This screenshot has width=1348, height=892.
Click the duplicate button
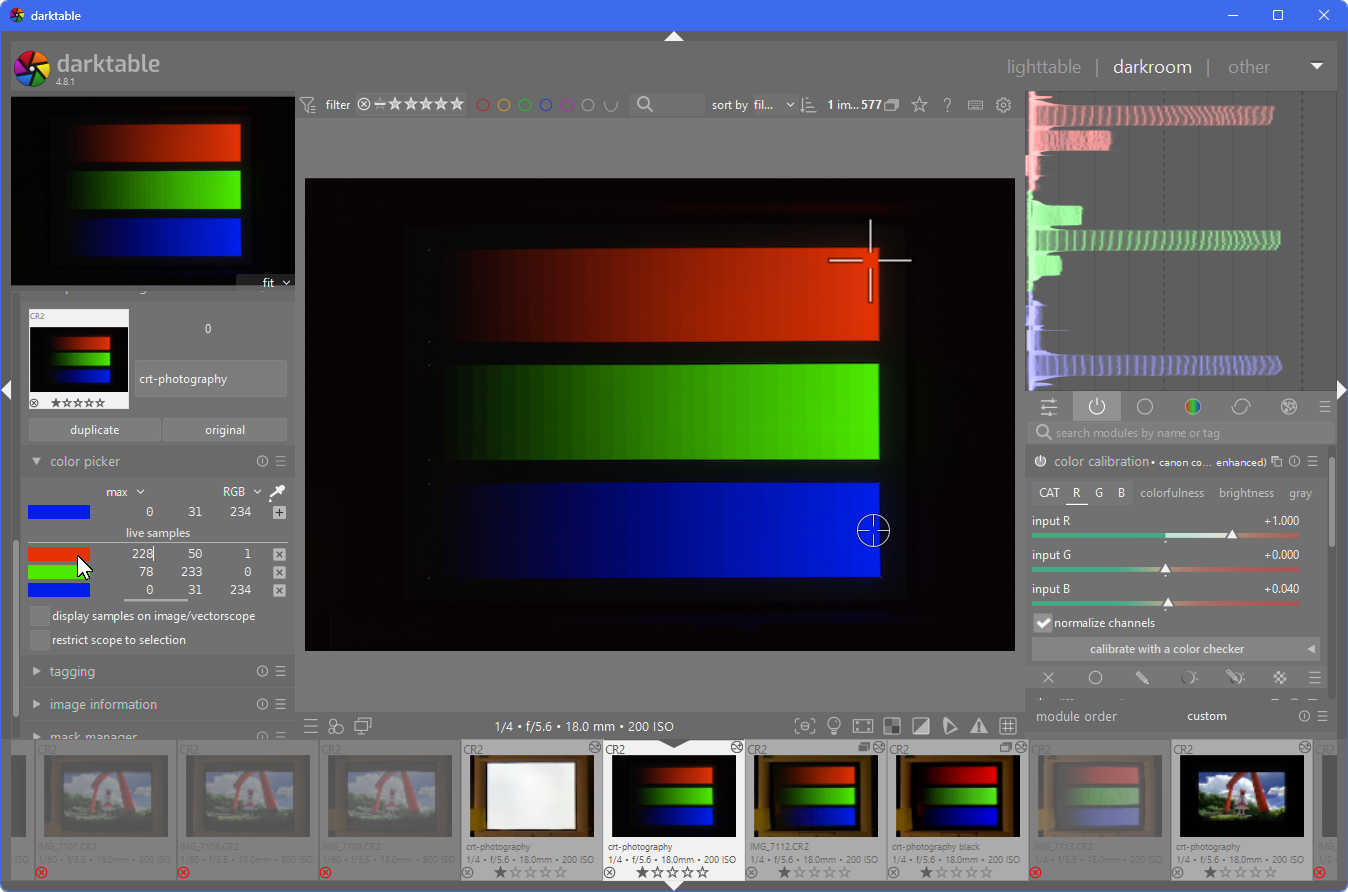pyautogui.click(x=95, y=430)
